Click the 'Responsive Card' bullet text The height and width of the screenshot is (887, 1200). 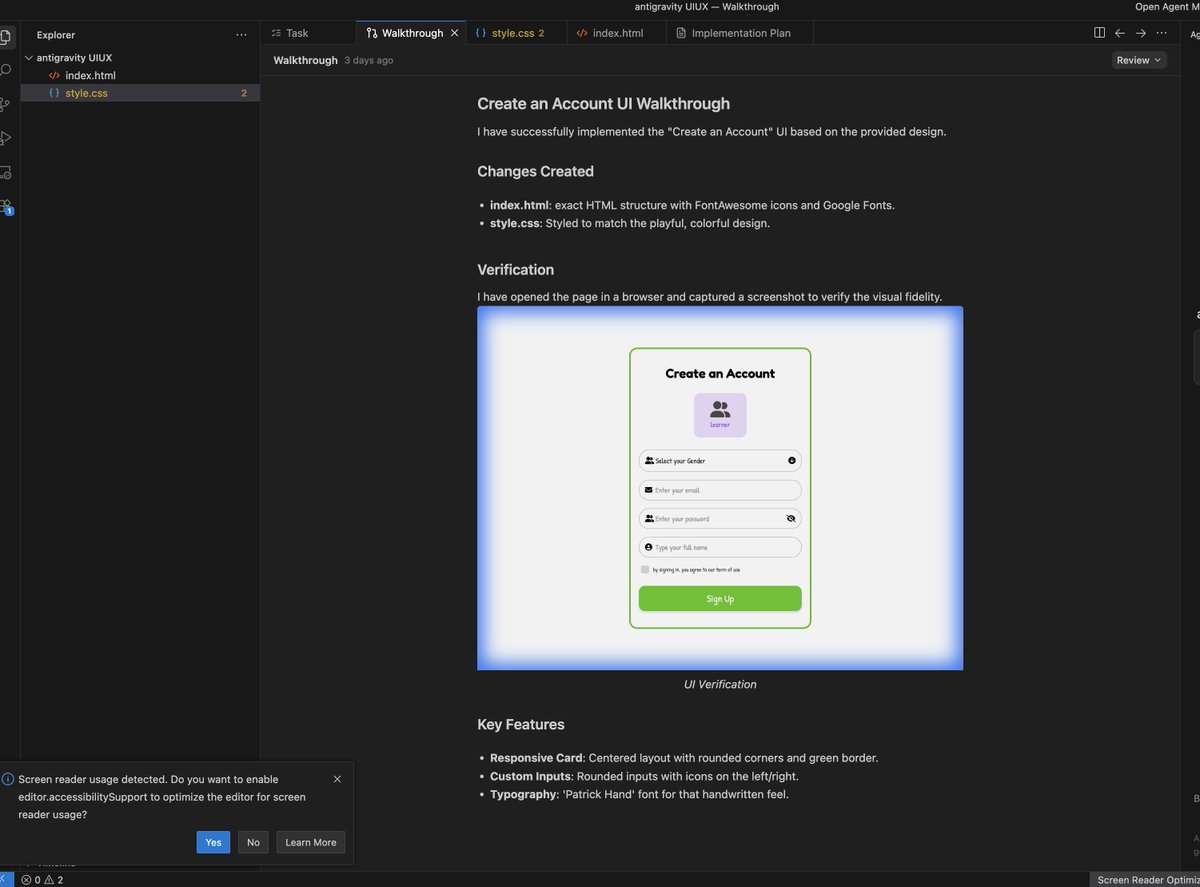684,758
